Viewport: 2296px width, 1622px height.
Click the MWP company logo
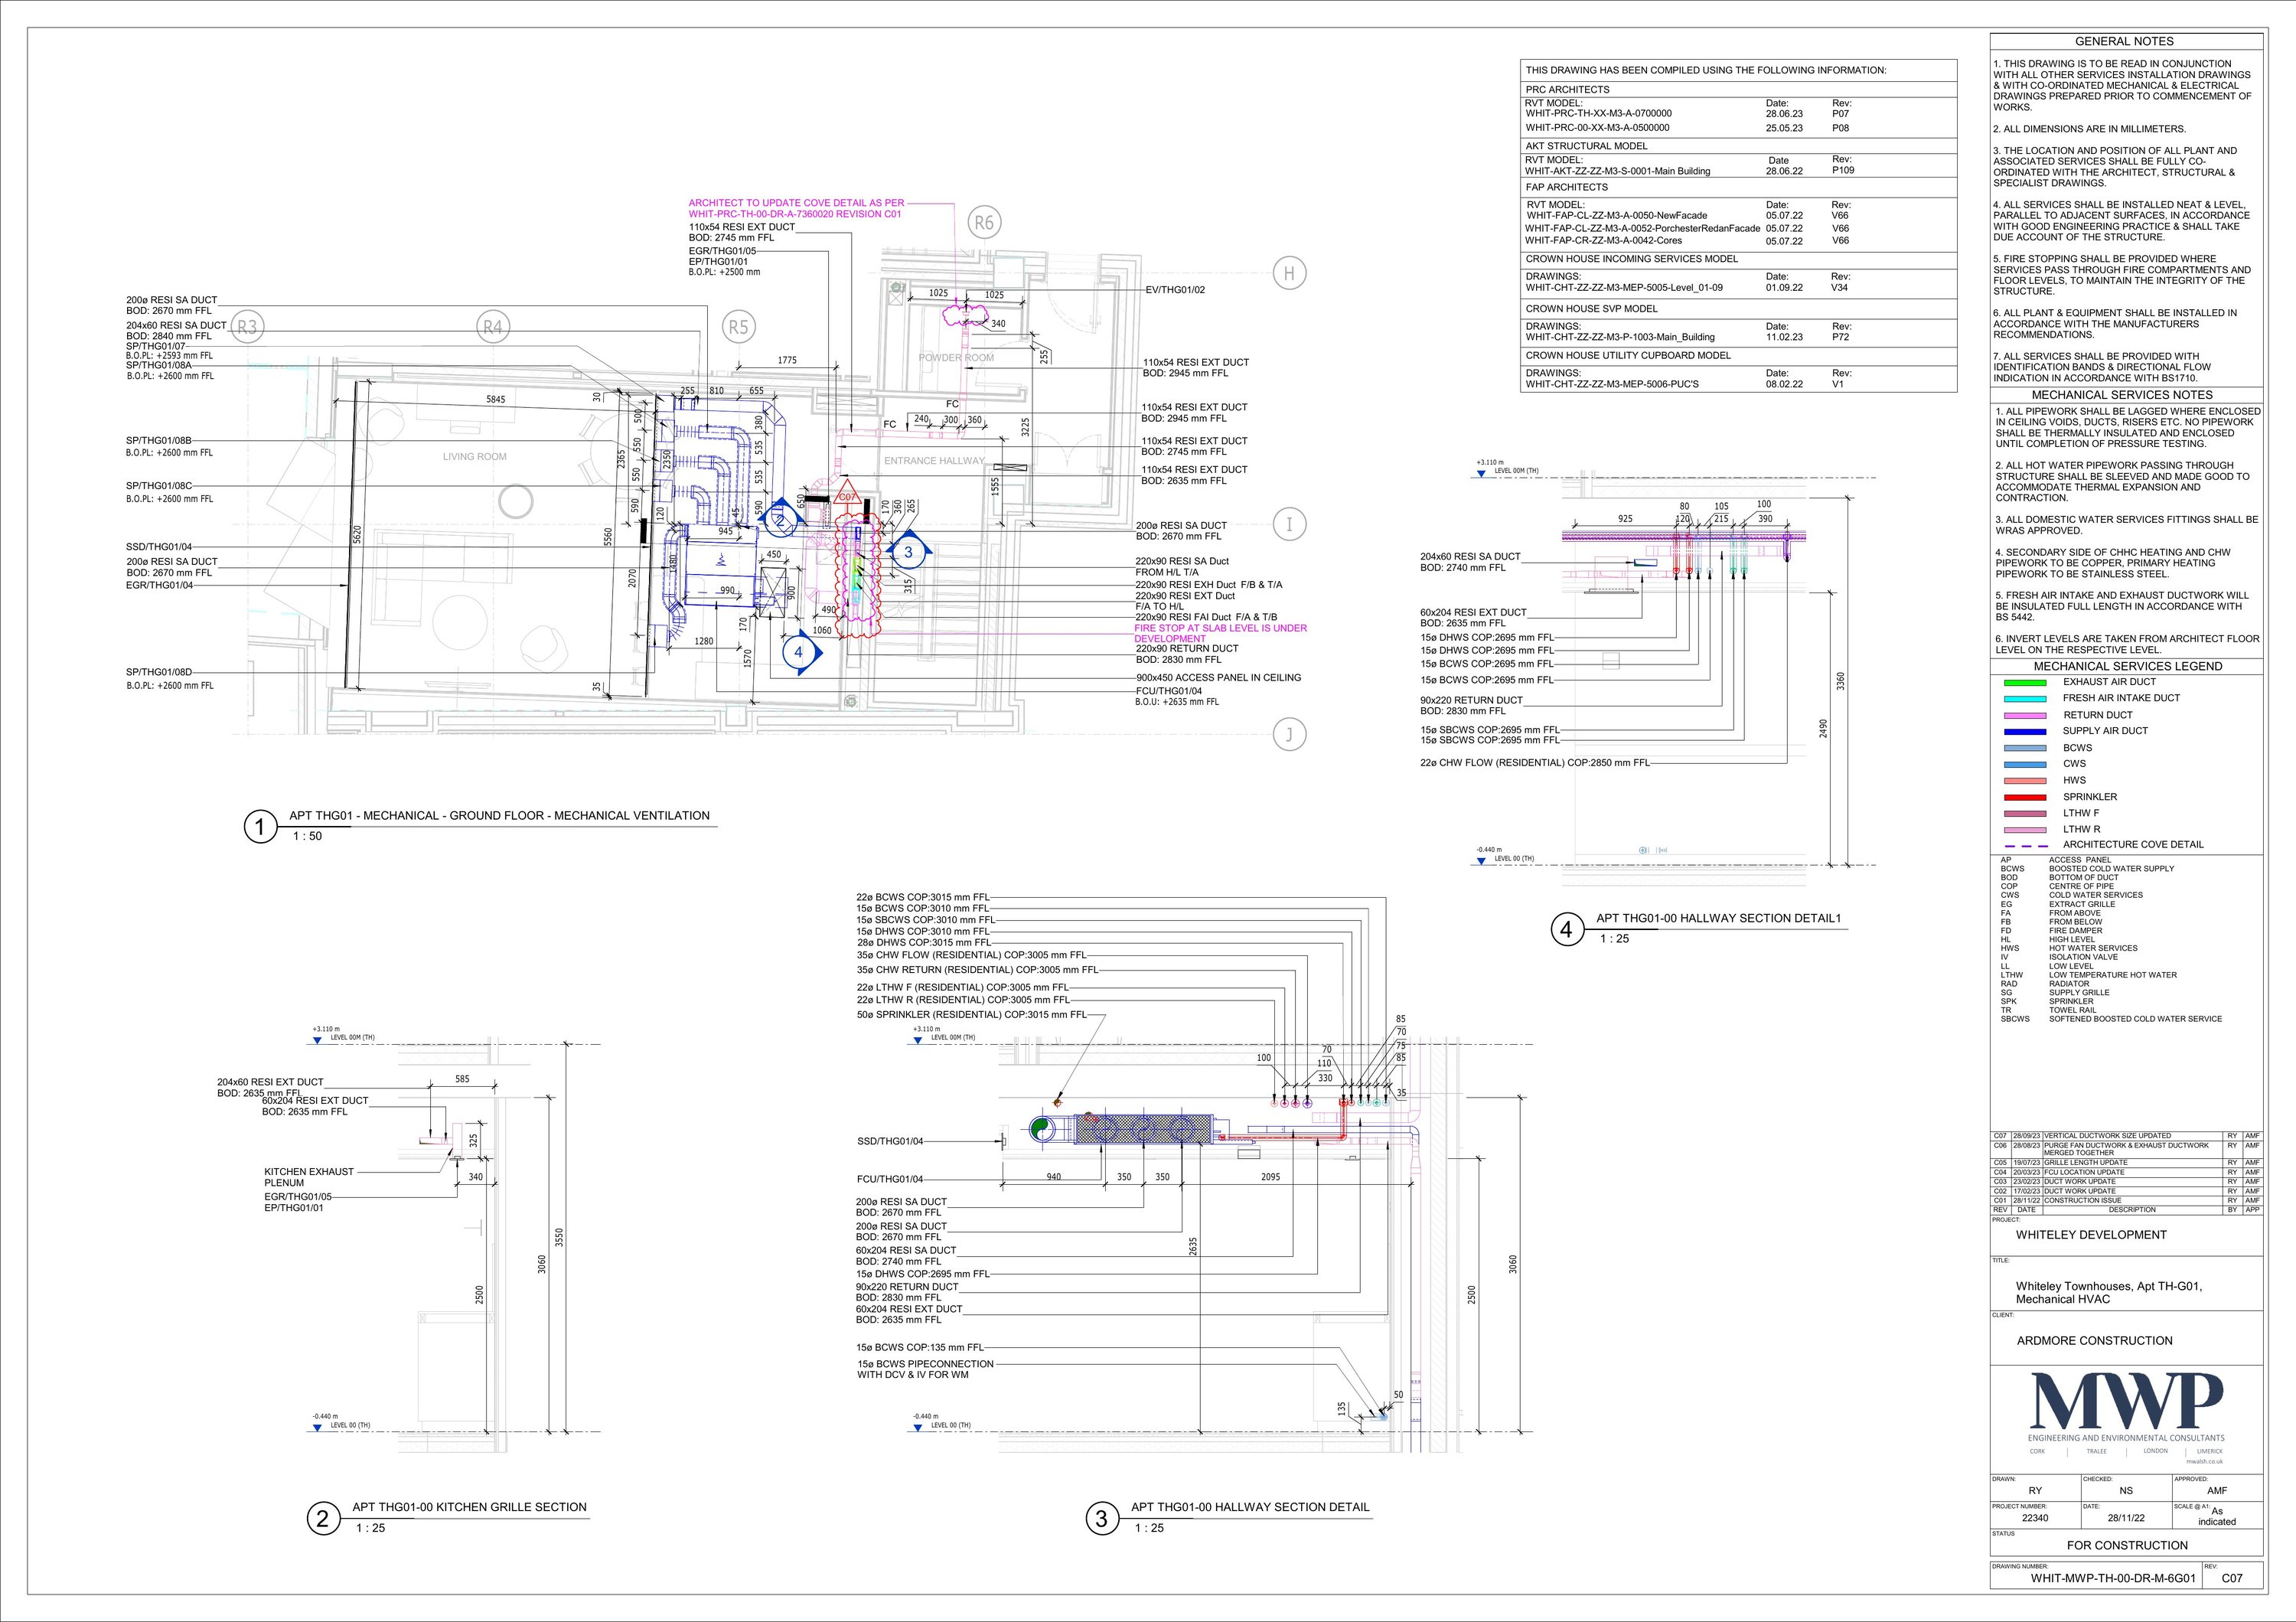pos(2125,1404)
